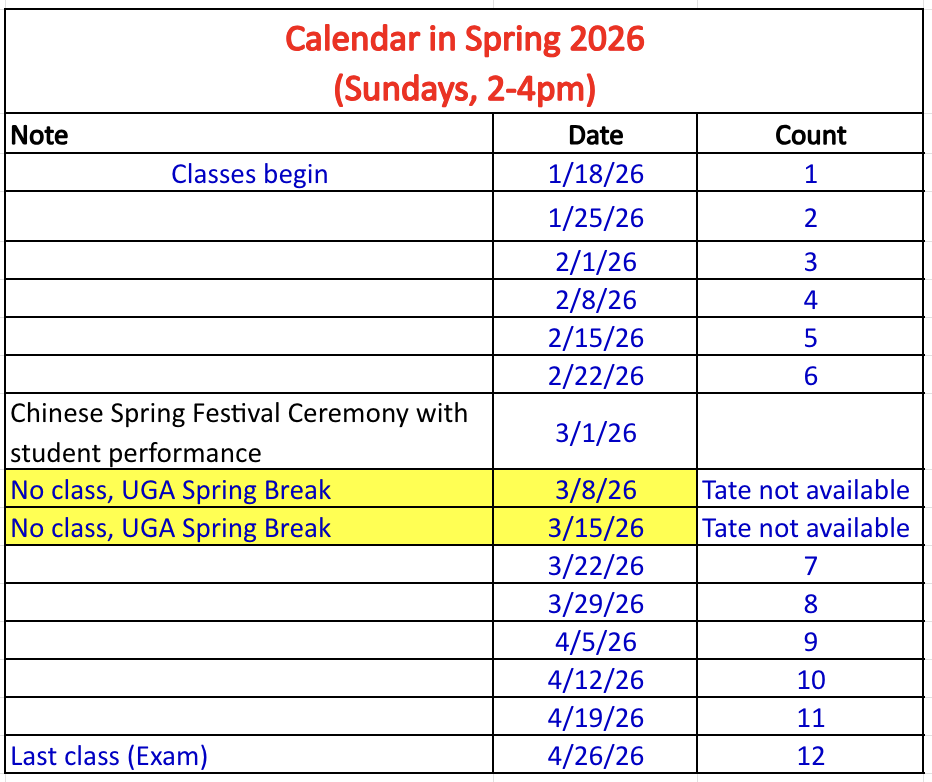Click the Classes begin cell
932x782 pixels.
pyautogui.click(x=250, y=174)
